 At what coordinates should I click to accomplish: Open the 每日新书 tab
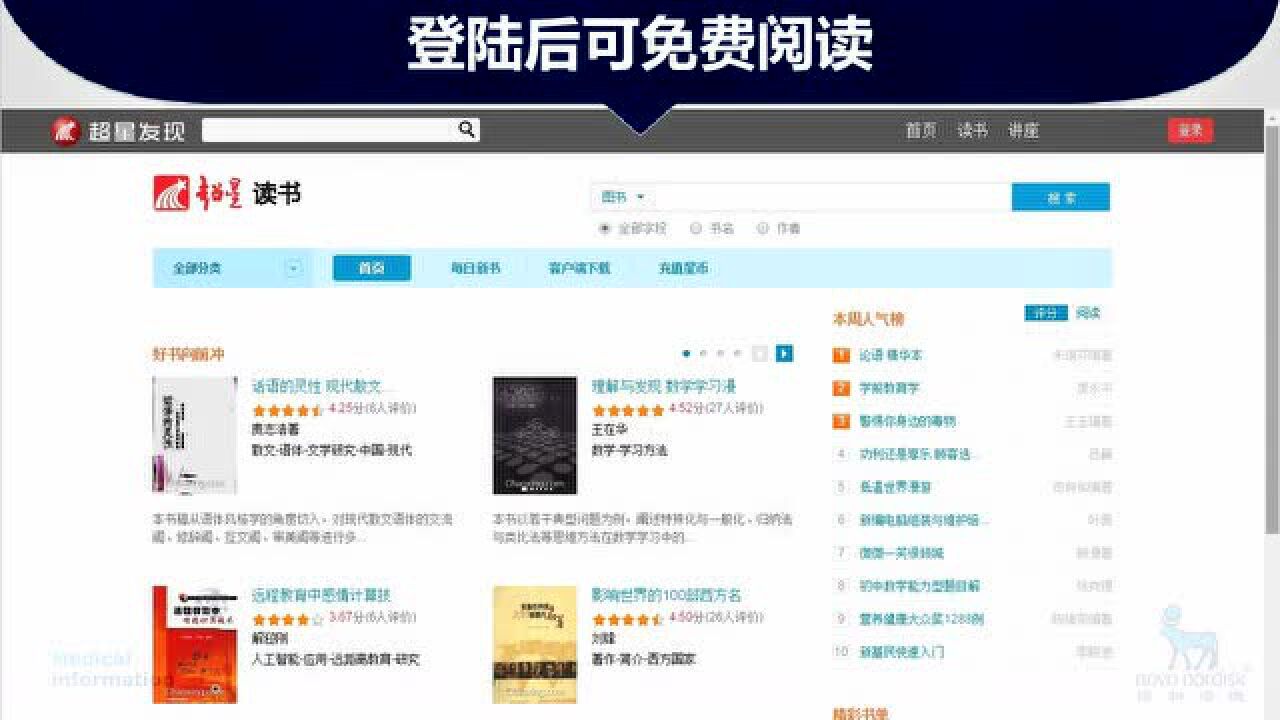[x=475, y=268]
